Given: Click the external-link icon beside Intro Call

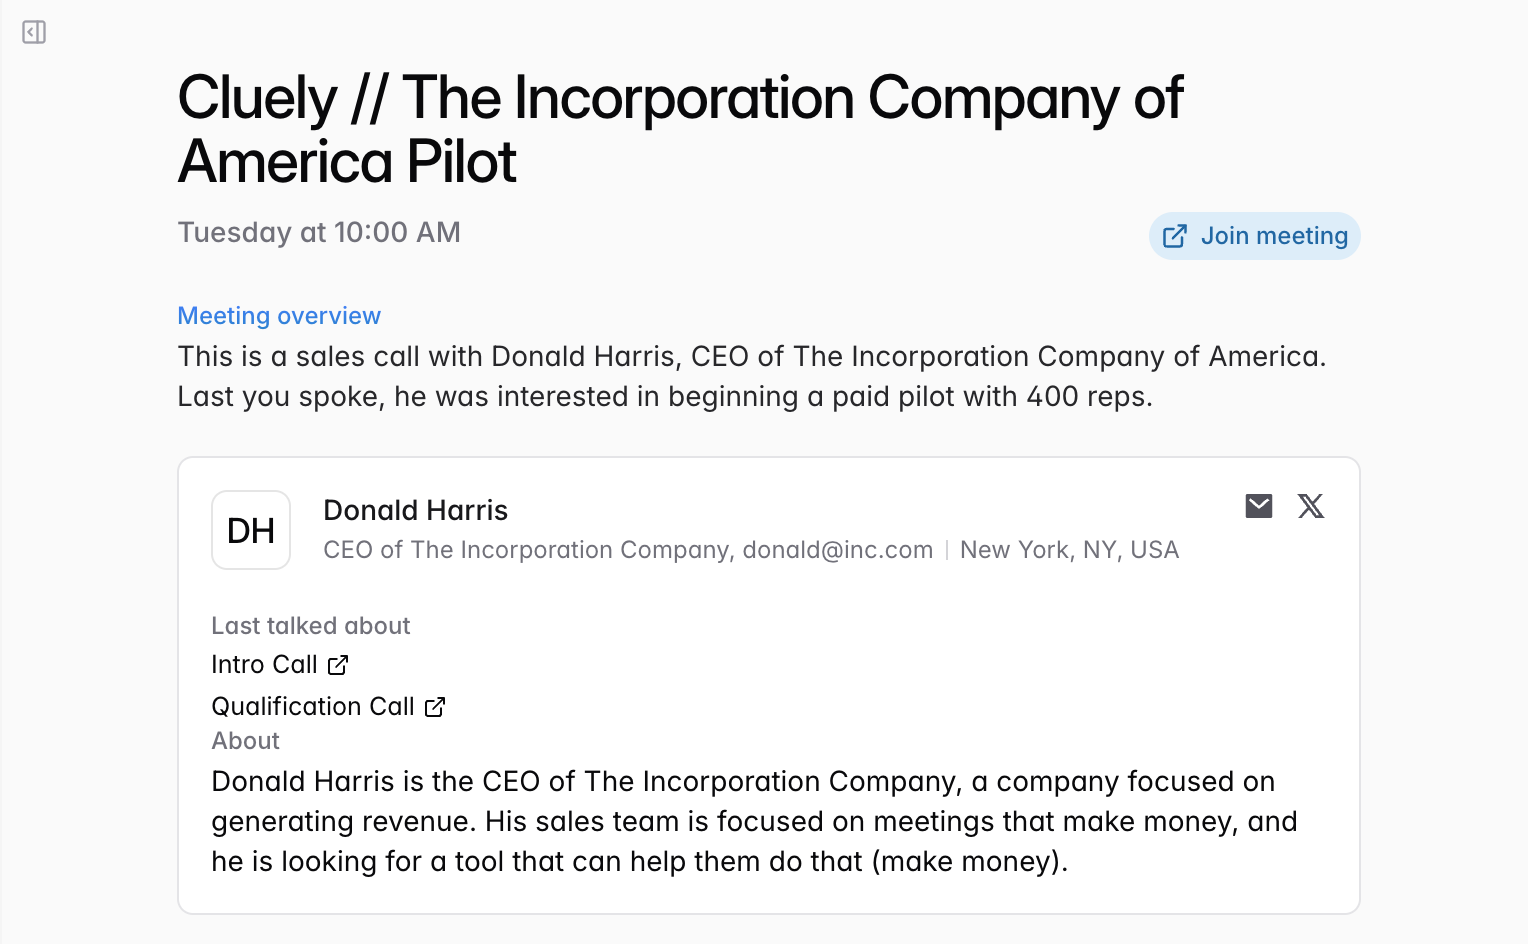Looking at the screenshot, I should (x=339, y=665).
